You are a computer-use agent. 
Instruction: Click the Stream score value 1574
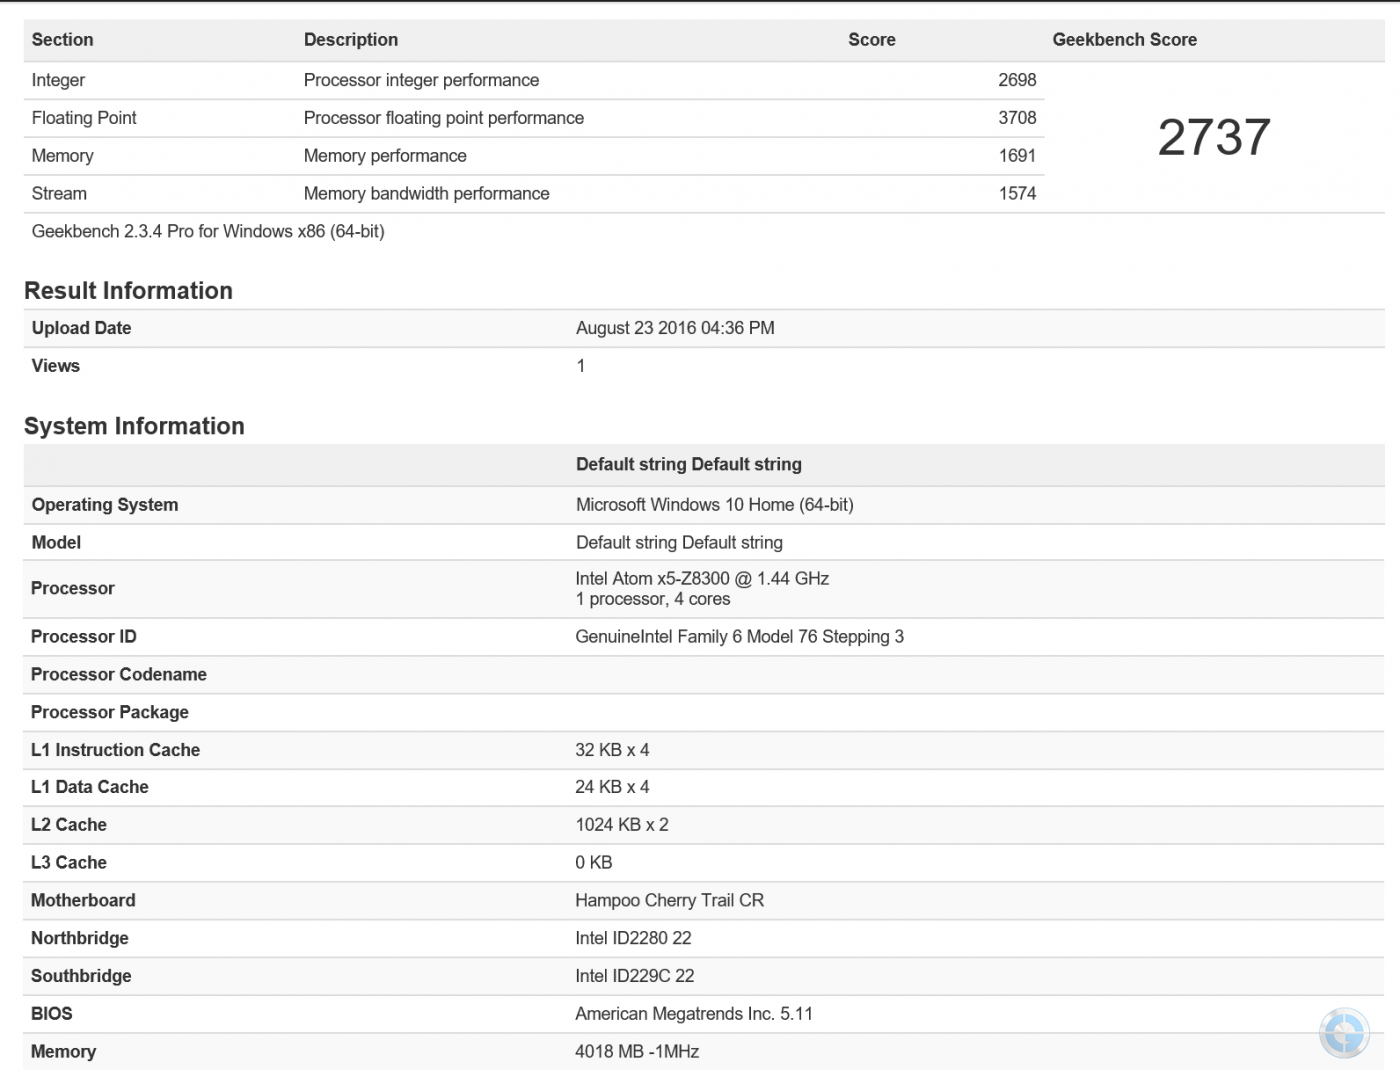pos(1017,194)
